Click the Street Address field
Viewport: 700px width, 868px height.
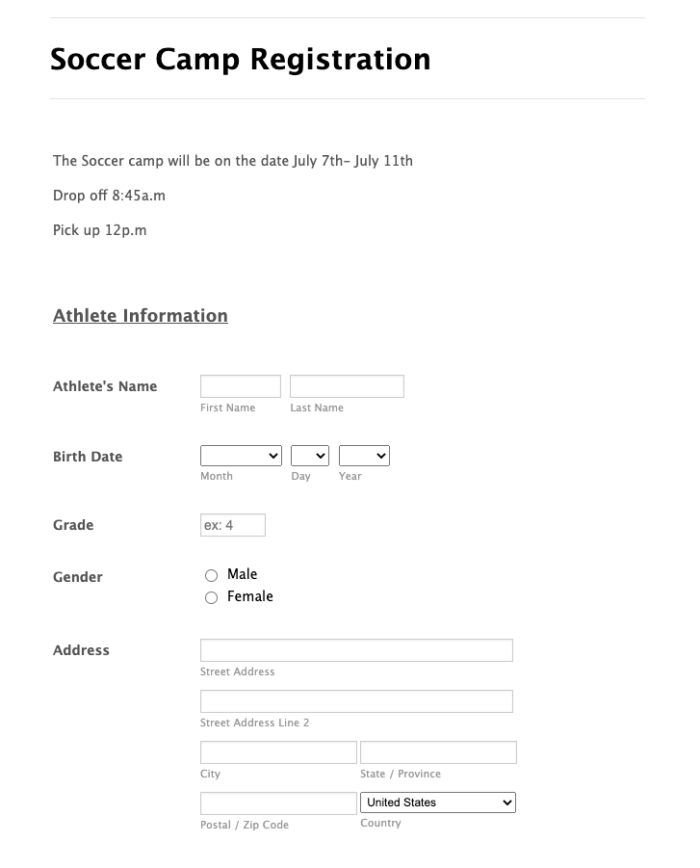pyautogui.click(x=356, y=651)
